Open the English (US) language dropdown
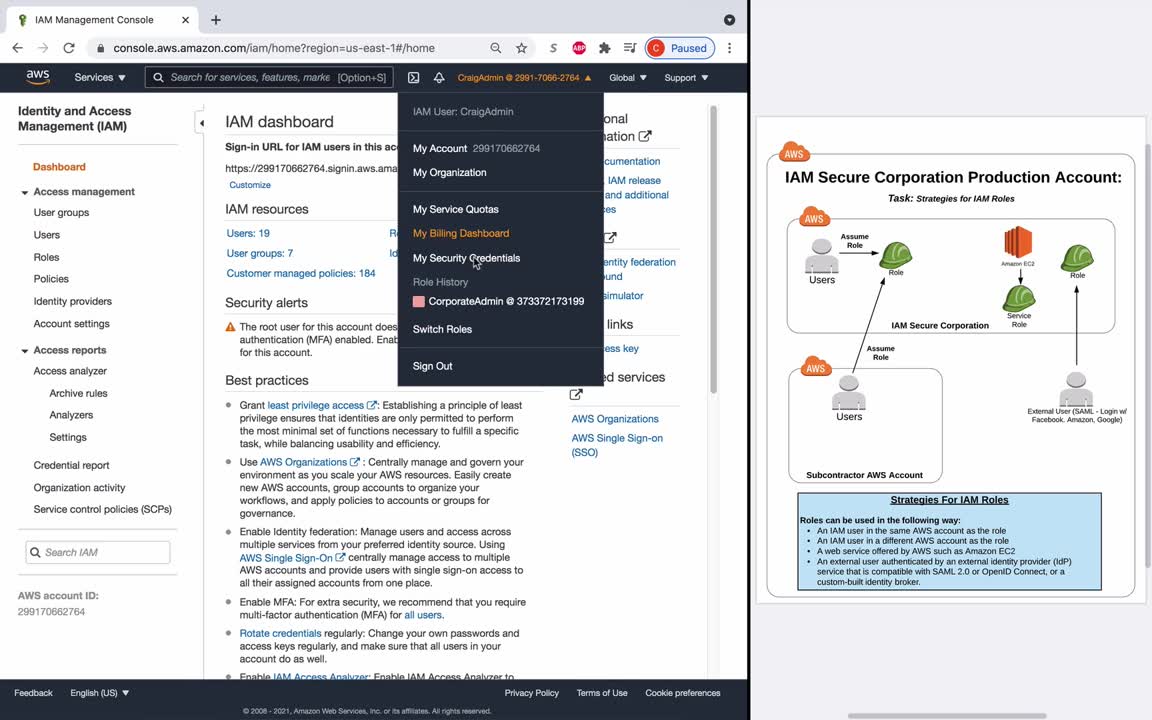Viewport: 1152px width, 720px height. click(99, 693)
